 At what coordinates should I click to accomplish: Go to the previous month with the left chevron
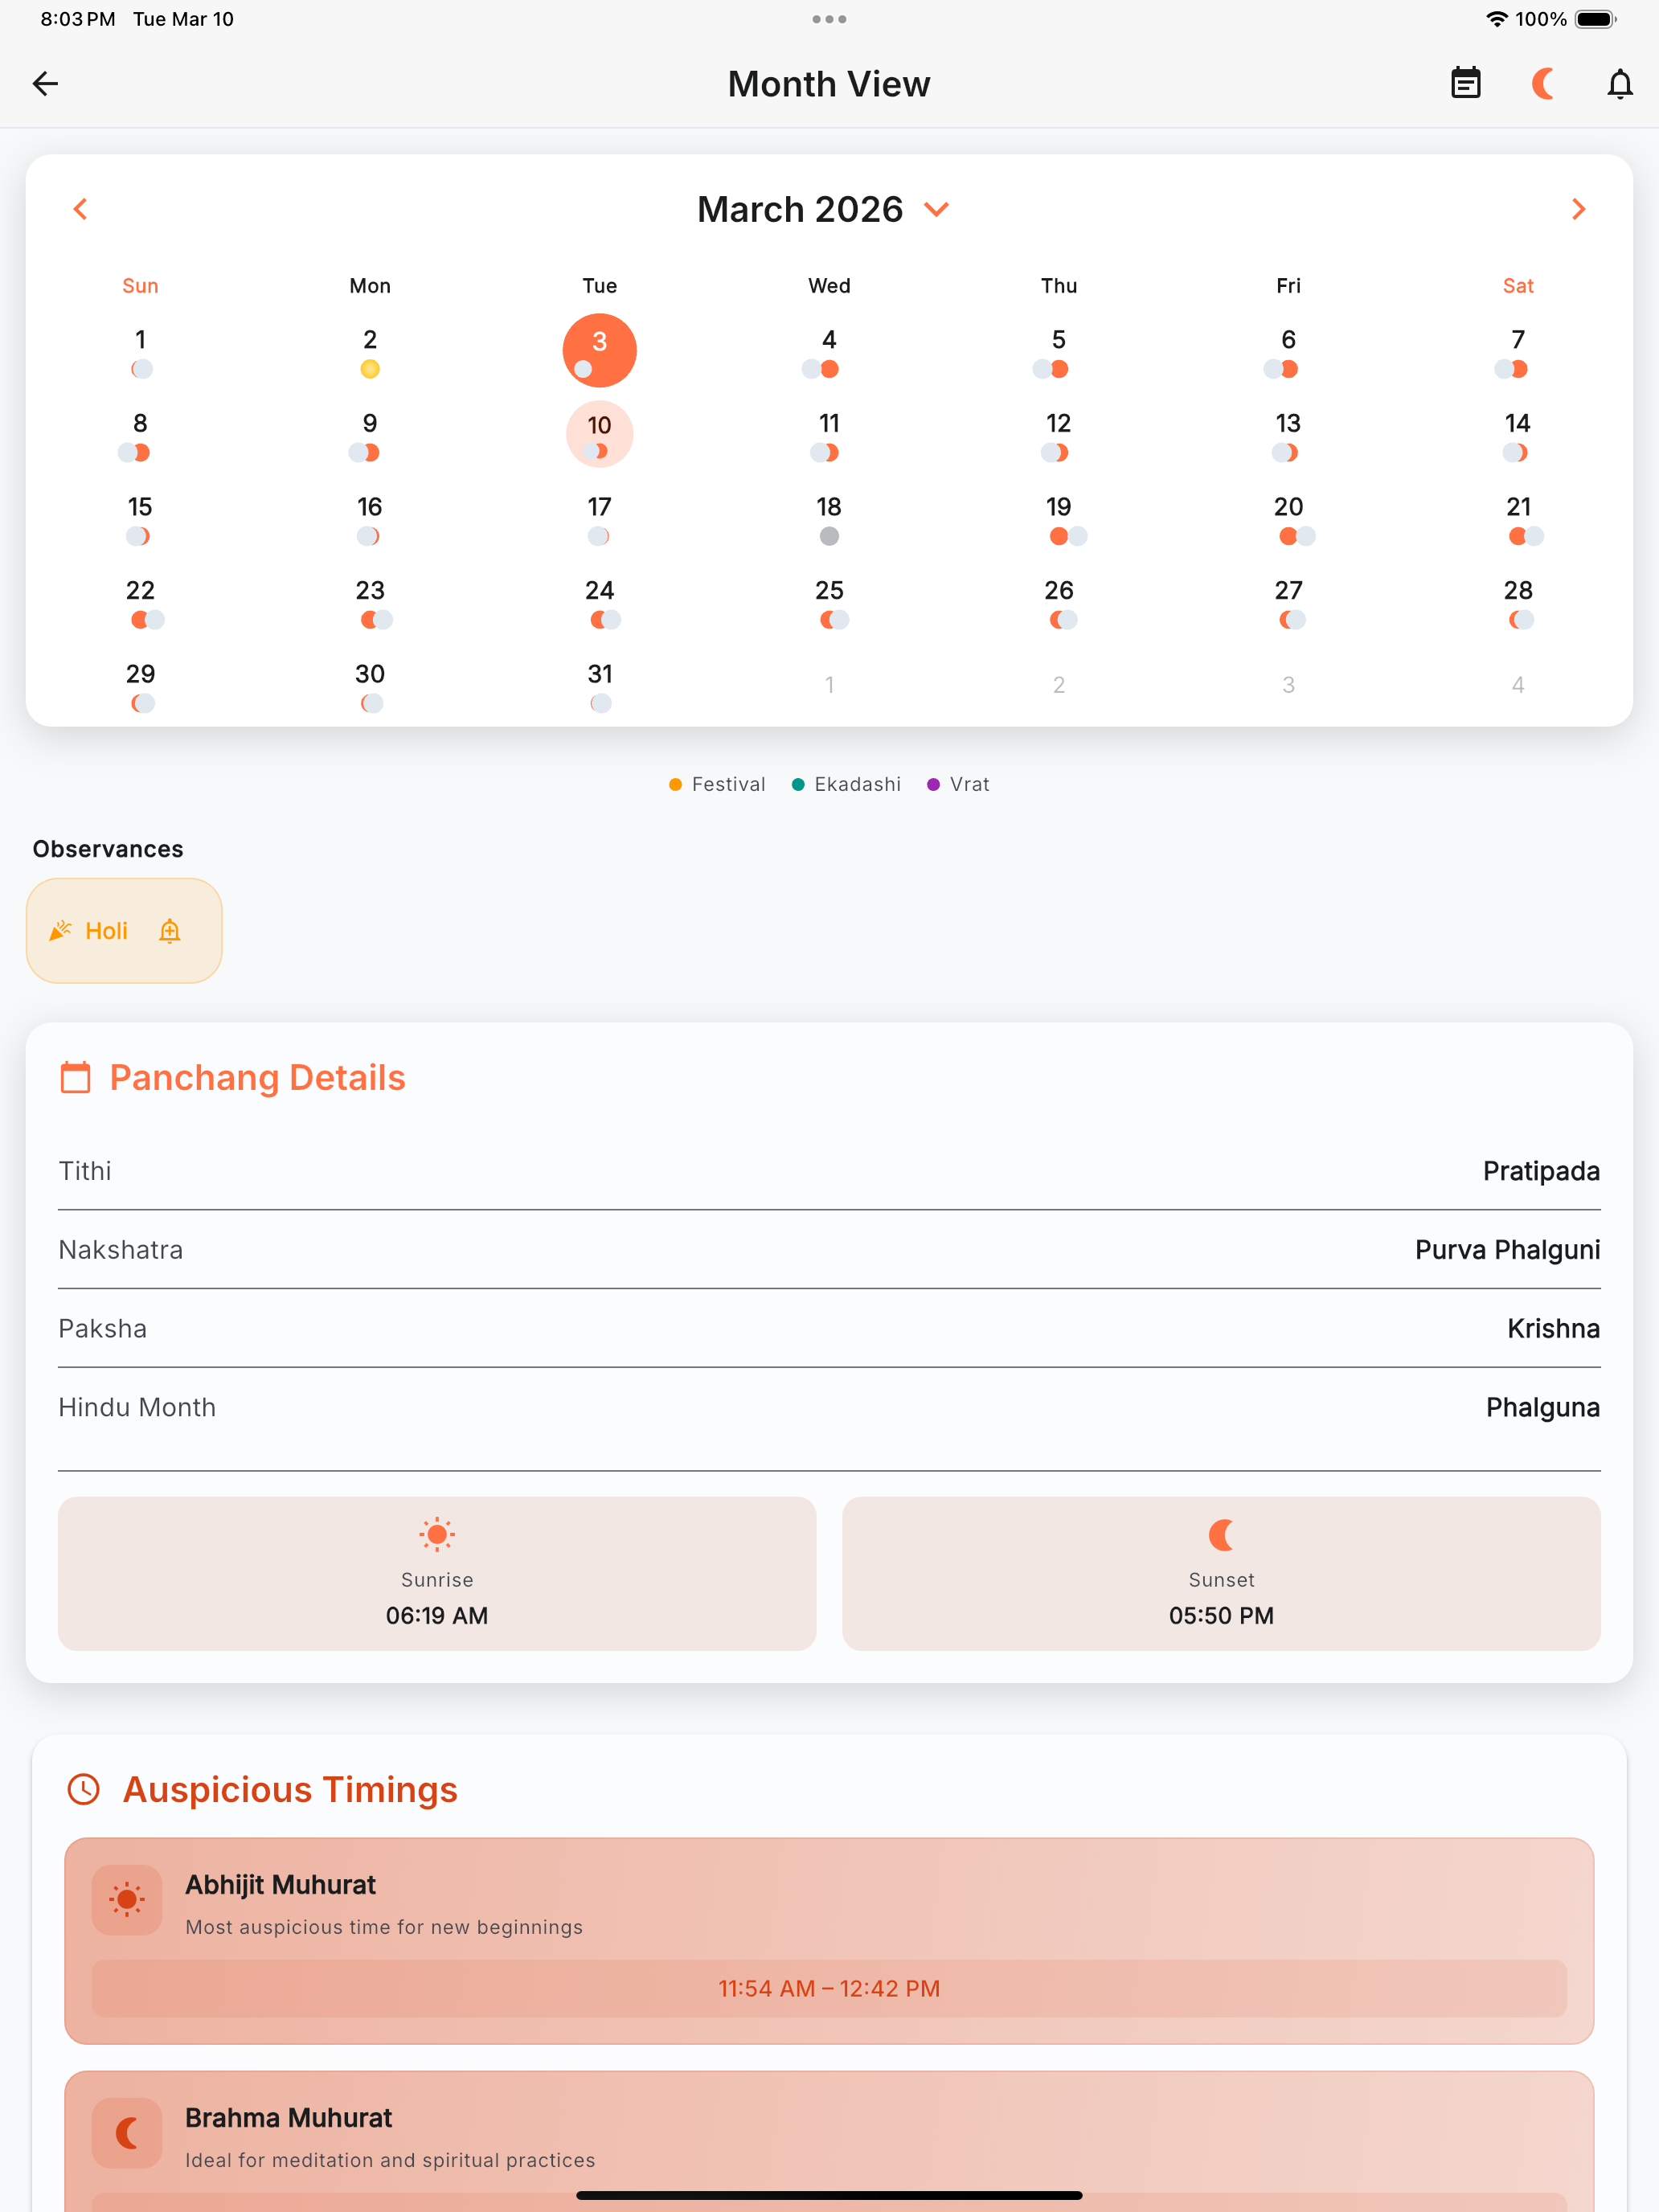point(81,209)
